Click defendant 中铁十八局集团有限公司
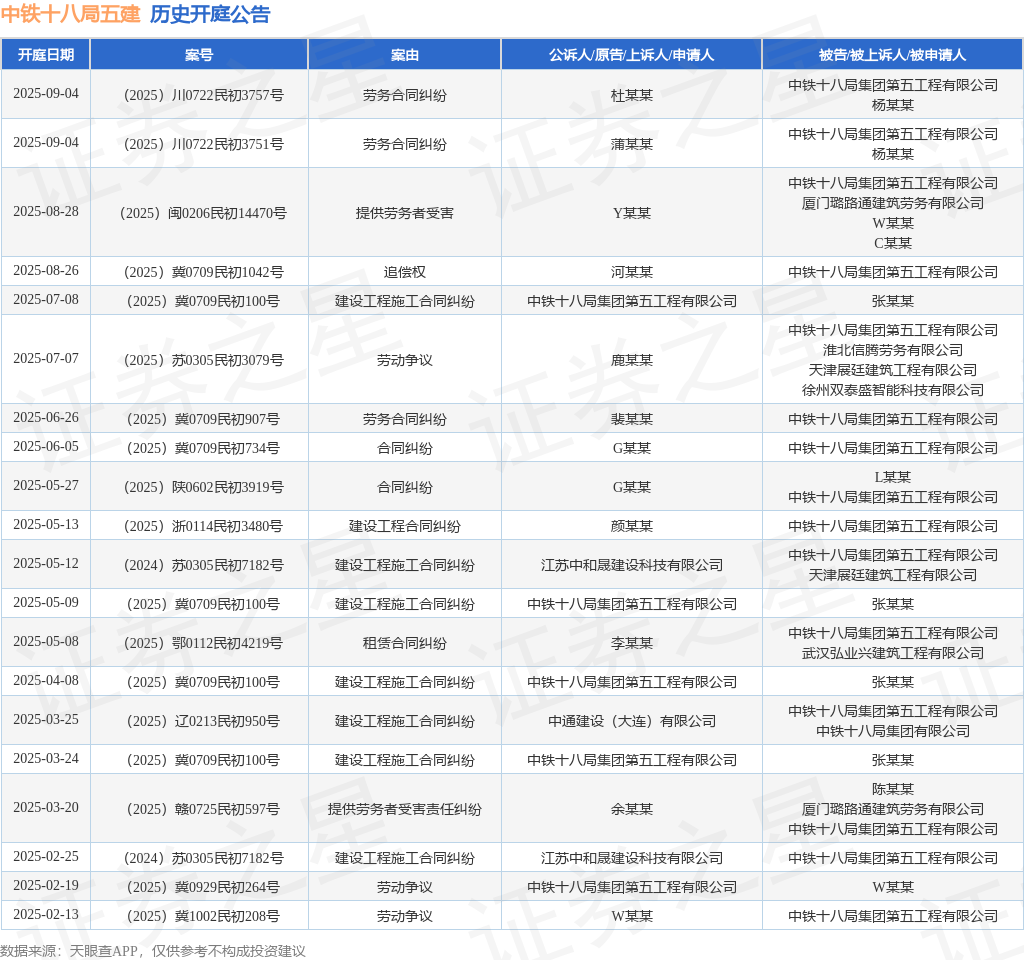Viewport: 1024px width, 960px height. coord(893,731)
